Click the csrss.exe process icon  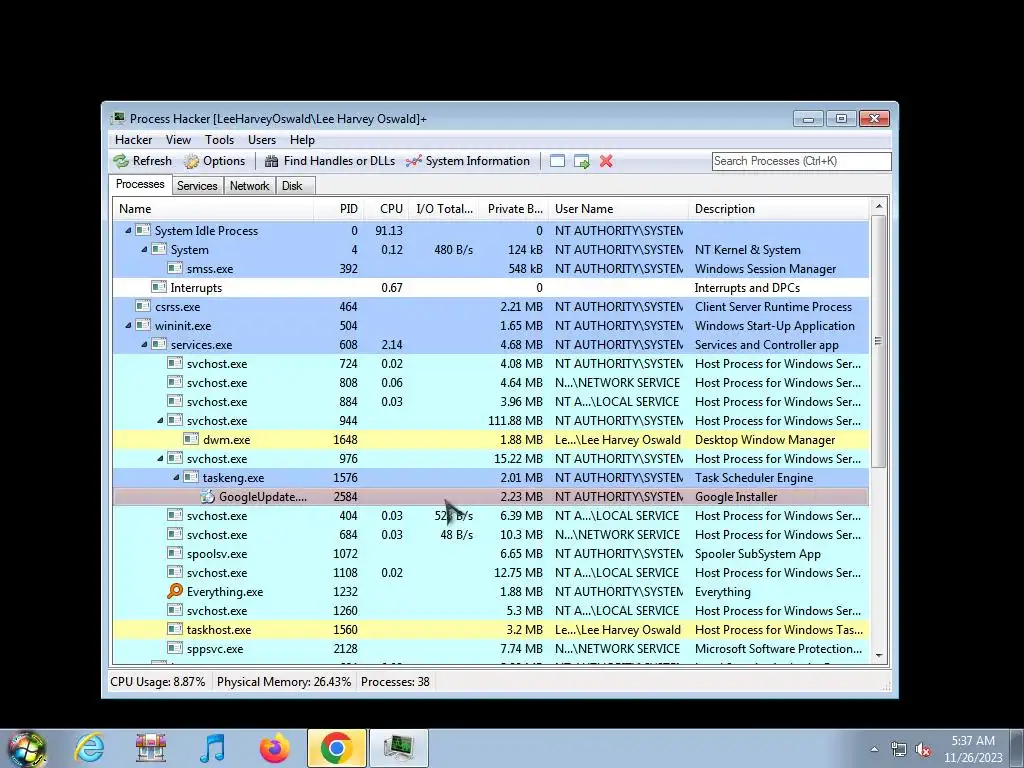pos(143,306)
